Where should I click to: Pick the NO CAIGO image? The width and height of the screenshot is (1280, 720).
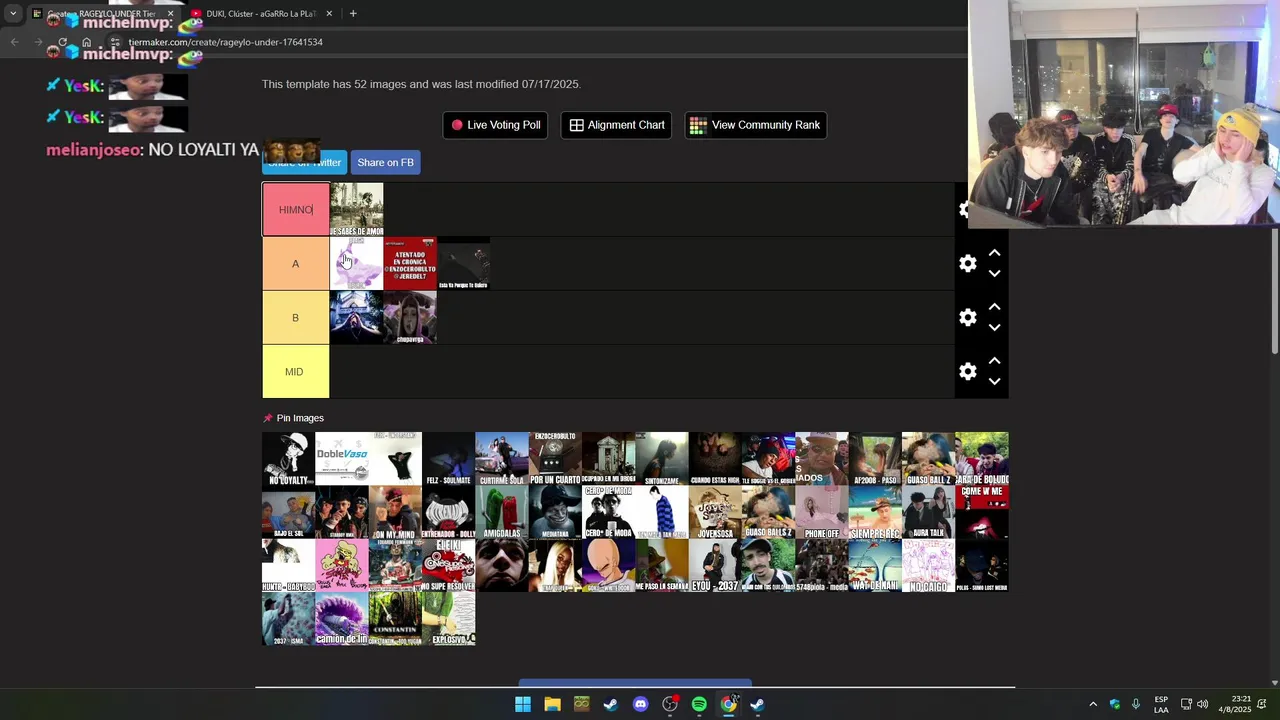pyautogui.click(x=928, y=566)
